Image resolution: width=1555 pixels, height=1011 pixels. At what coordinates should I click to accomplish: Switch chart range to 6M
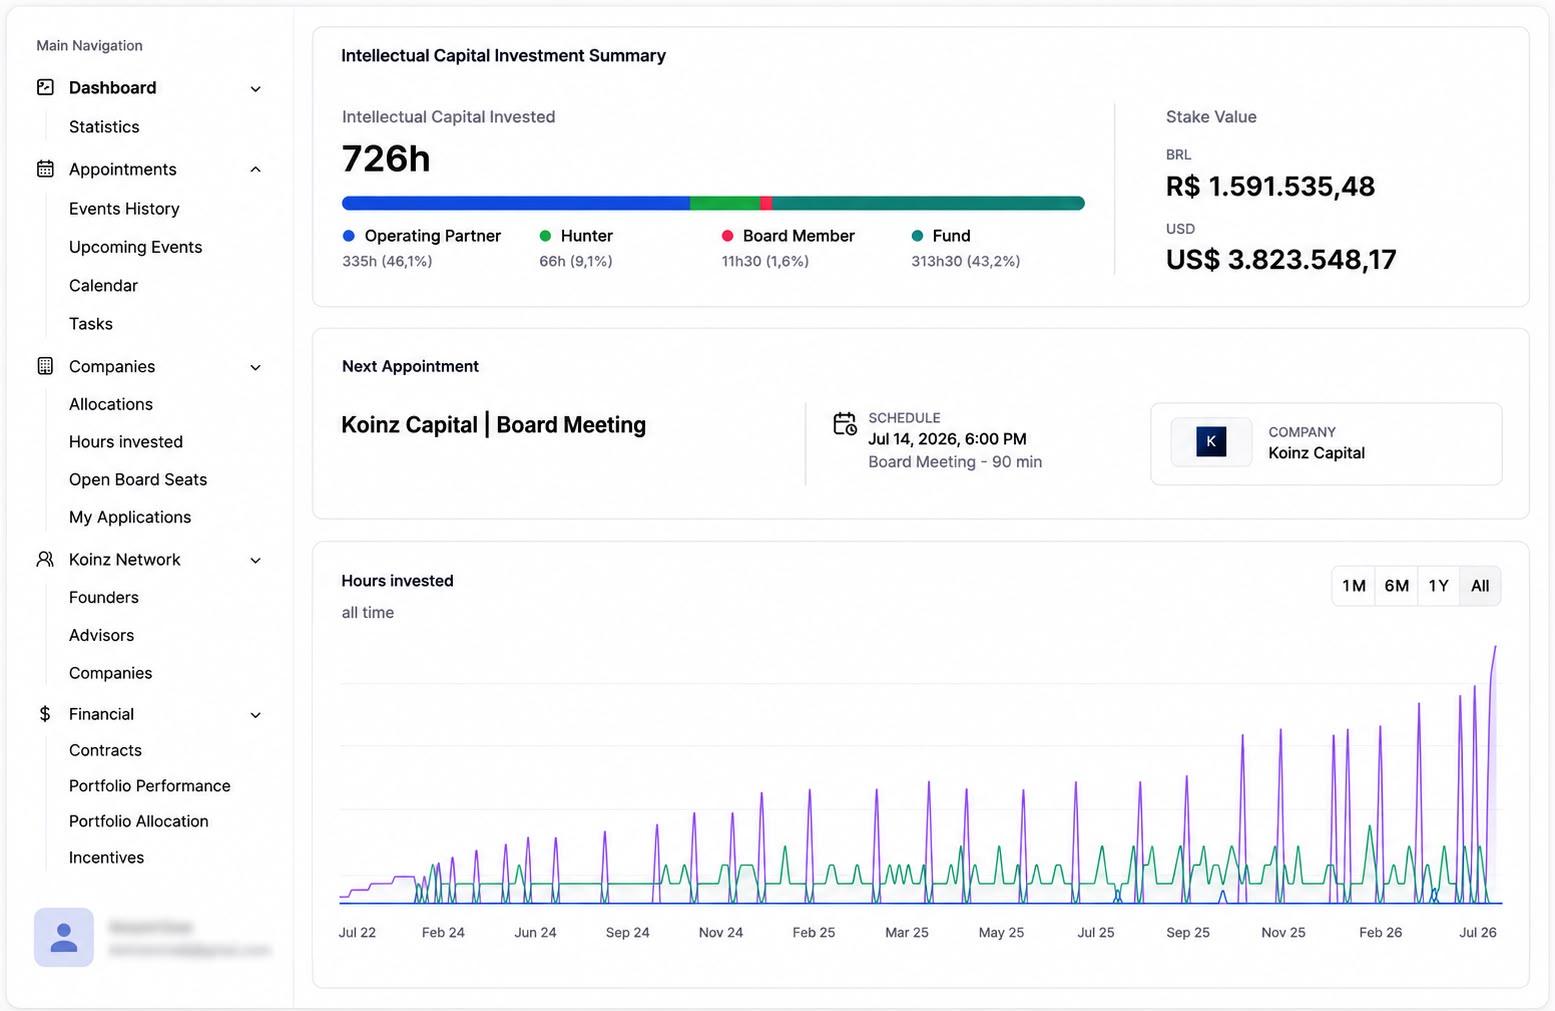click(1396, 586)
